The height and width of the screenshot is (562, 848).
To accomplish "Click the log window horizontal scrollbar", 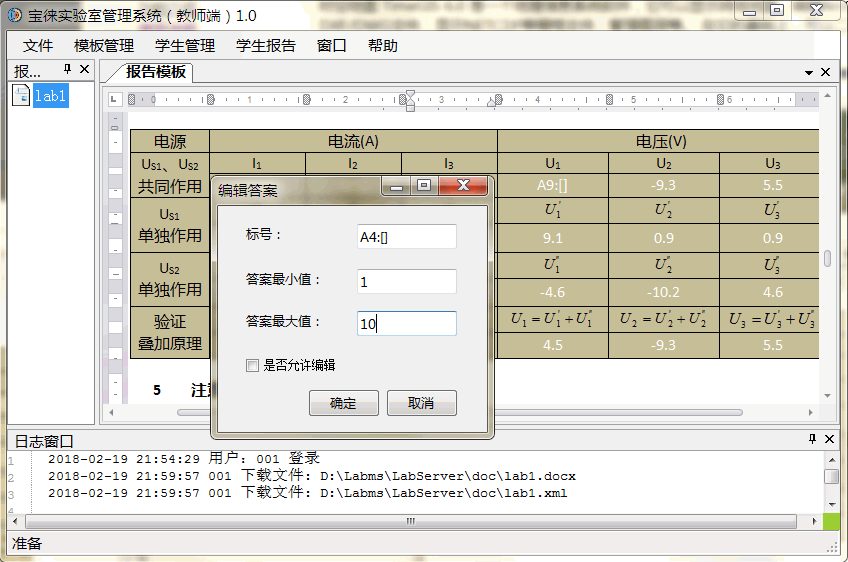I will pyautogui.click(x=410, y=521).
